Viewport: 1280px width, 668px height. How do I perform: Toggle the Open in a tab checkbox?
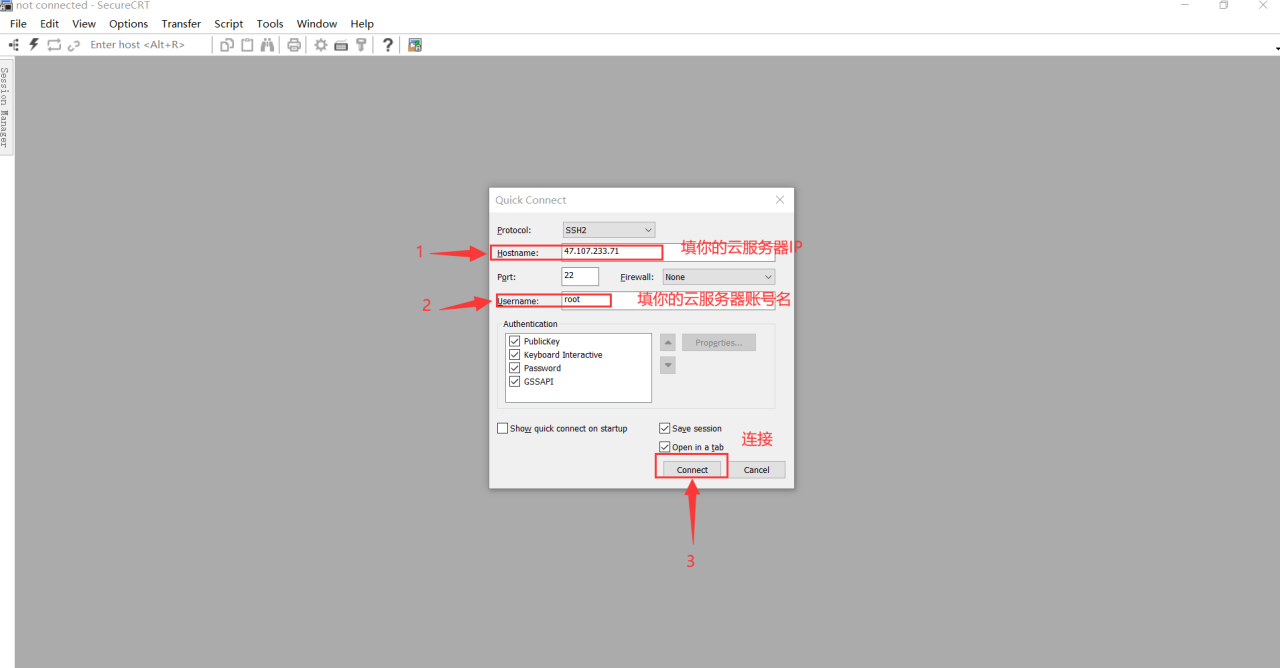pyautogui.click(x=665, y=447)
